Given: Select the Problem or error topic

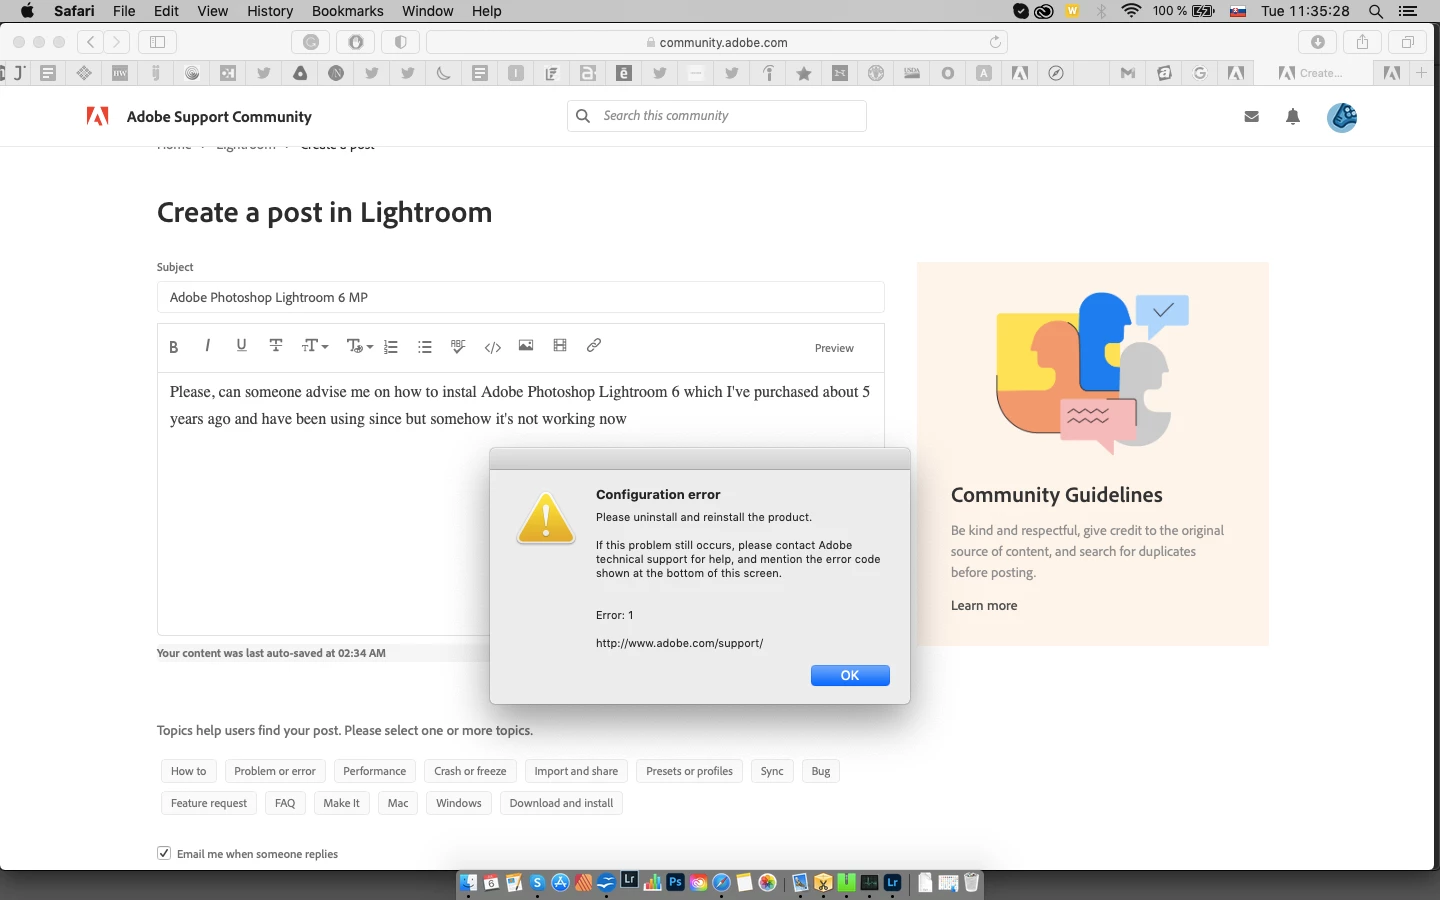Looking at the screenshot, I should [275, 771].
